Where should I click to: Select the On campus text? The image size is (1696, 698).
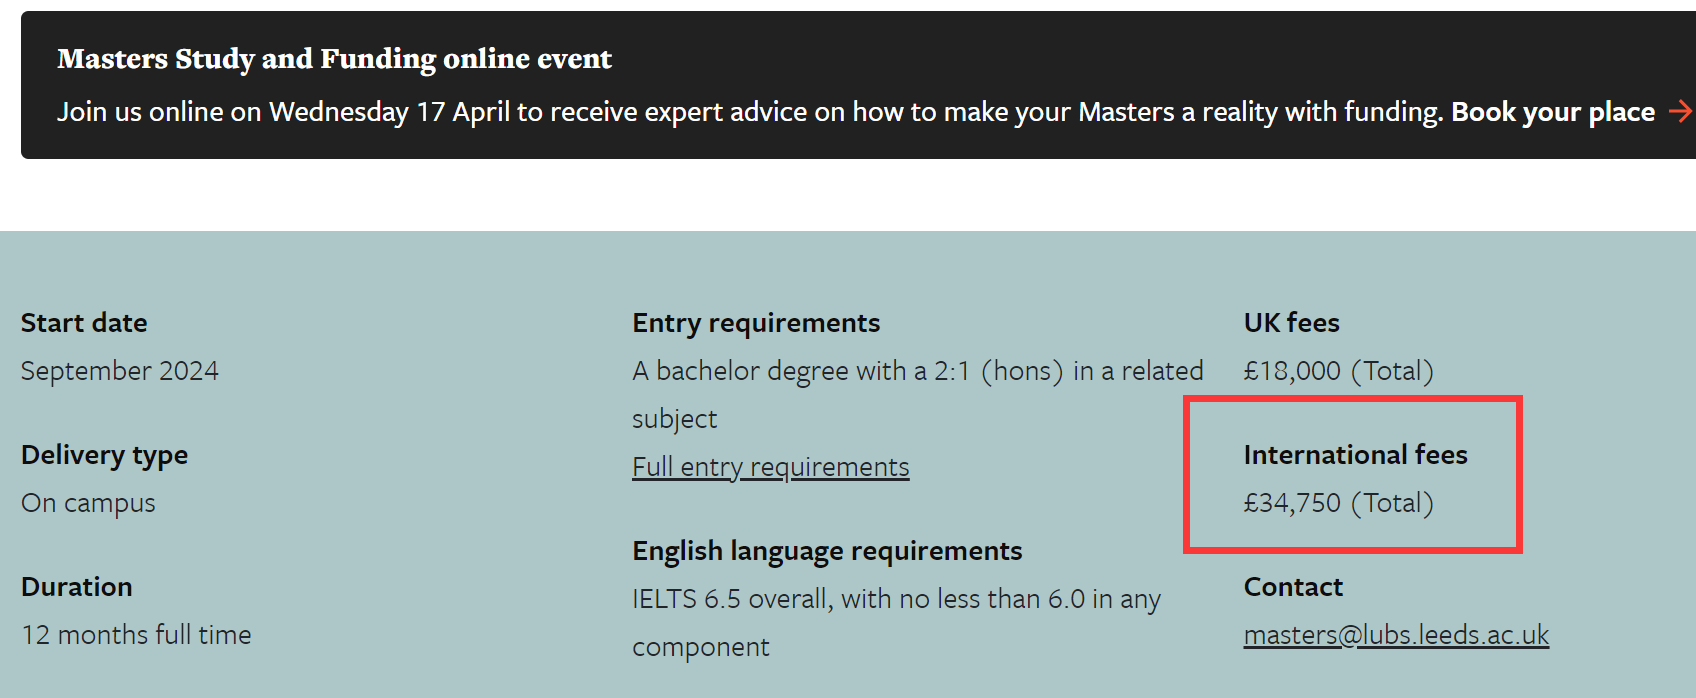(x=88, y=503)
